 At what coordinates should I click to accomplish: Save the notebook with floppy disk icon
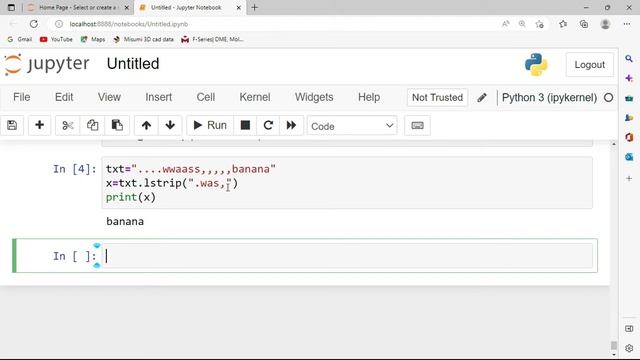click(x=12, y=125)
